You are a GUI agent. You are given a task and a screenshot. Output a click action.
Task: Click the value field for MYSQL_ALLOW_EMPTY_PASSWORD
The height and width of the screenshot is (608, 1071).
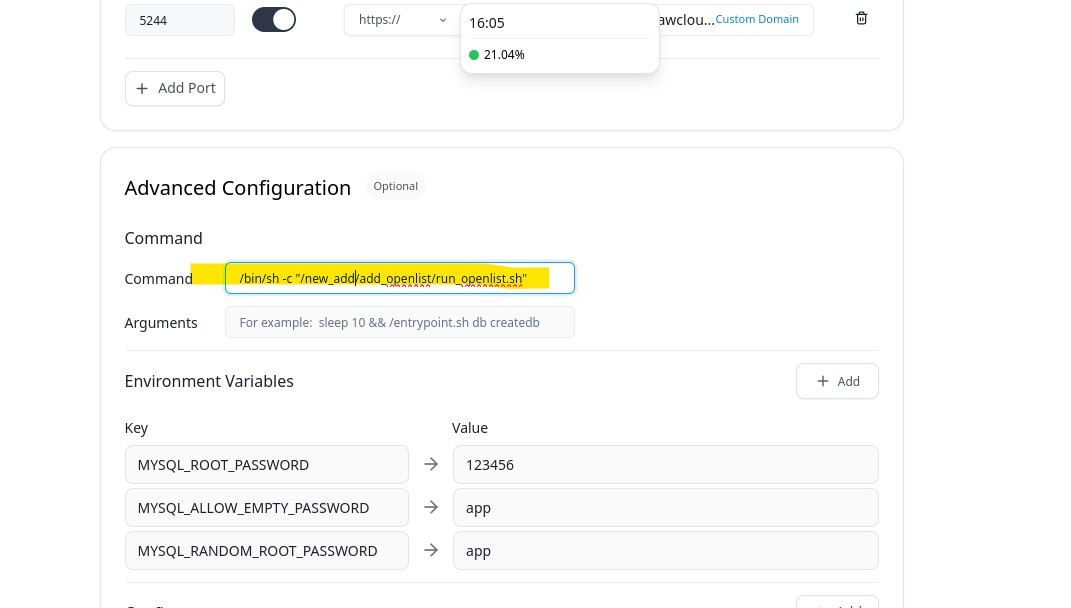pos(665,507)
